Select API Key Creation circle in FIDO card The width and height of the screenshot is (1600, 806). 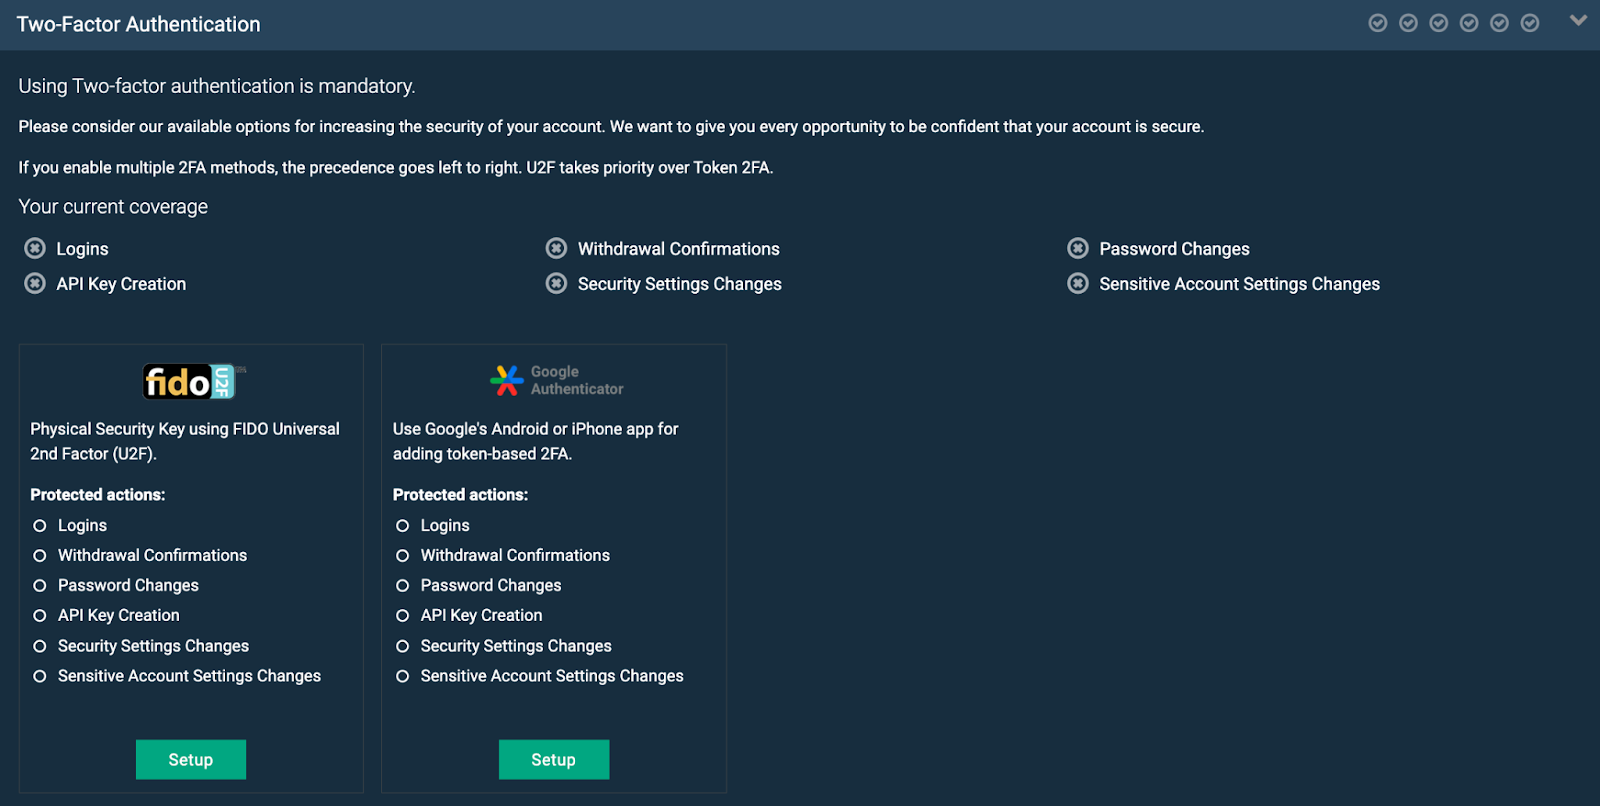point(40,615)
